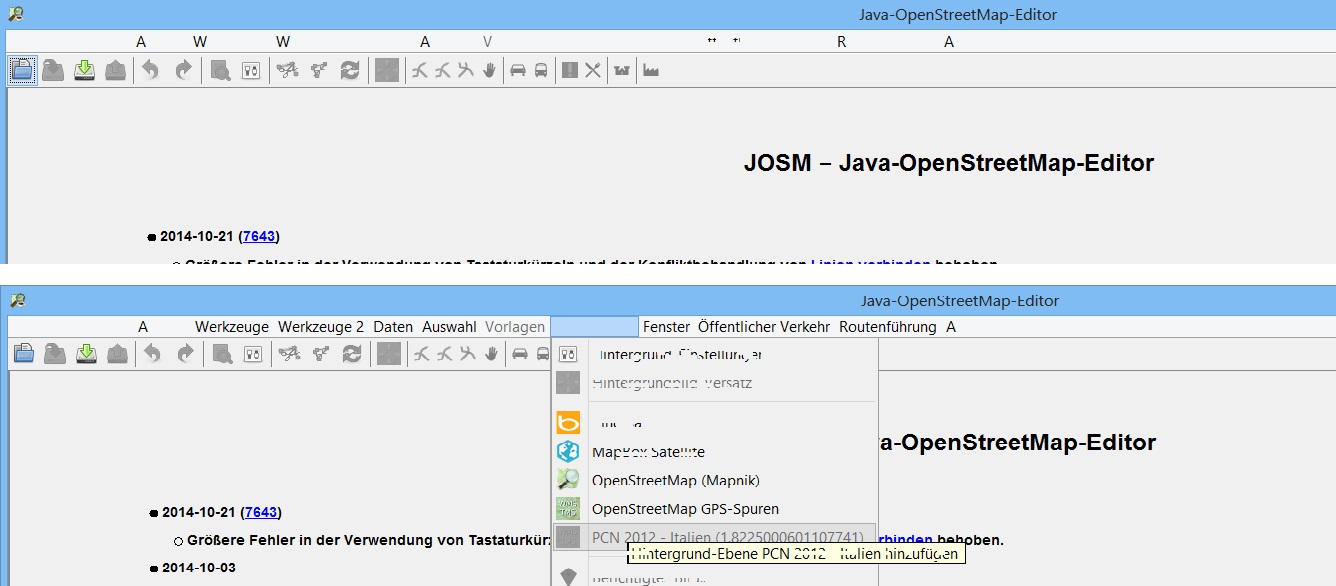Open the Fenster menu
Image resolution: width=1336 pixels, height=586 pixels.
(x=666, y=327)
